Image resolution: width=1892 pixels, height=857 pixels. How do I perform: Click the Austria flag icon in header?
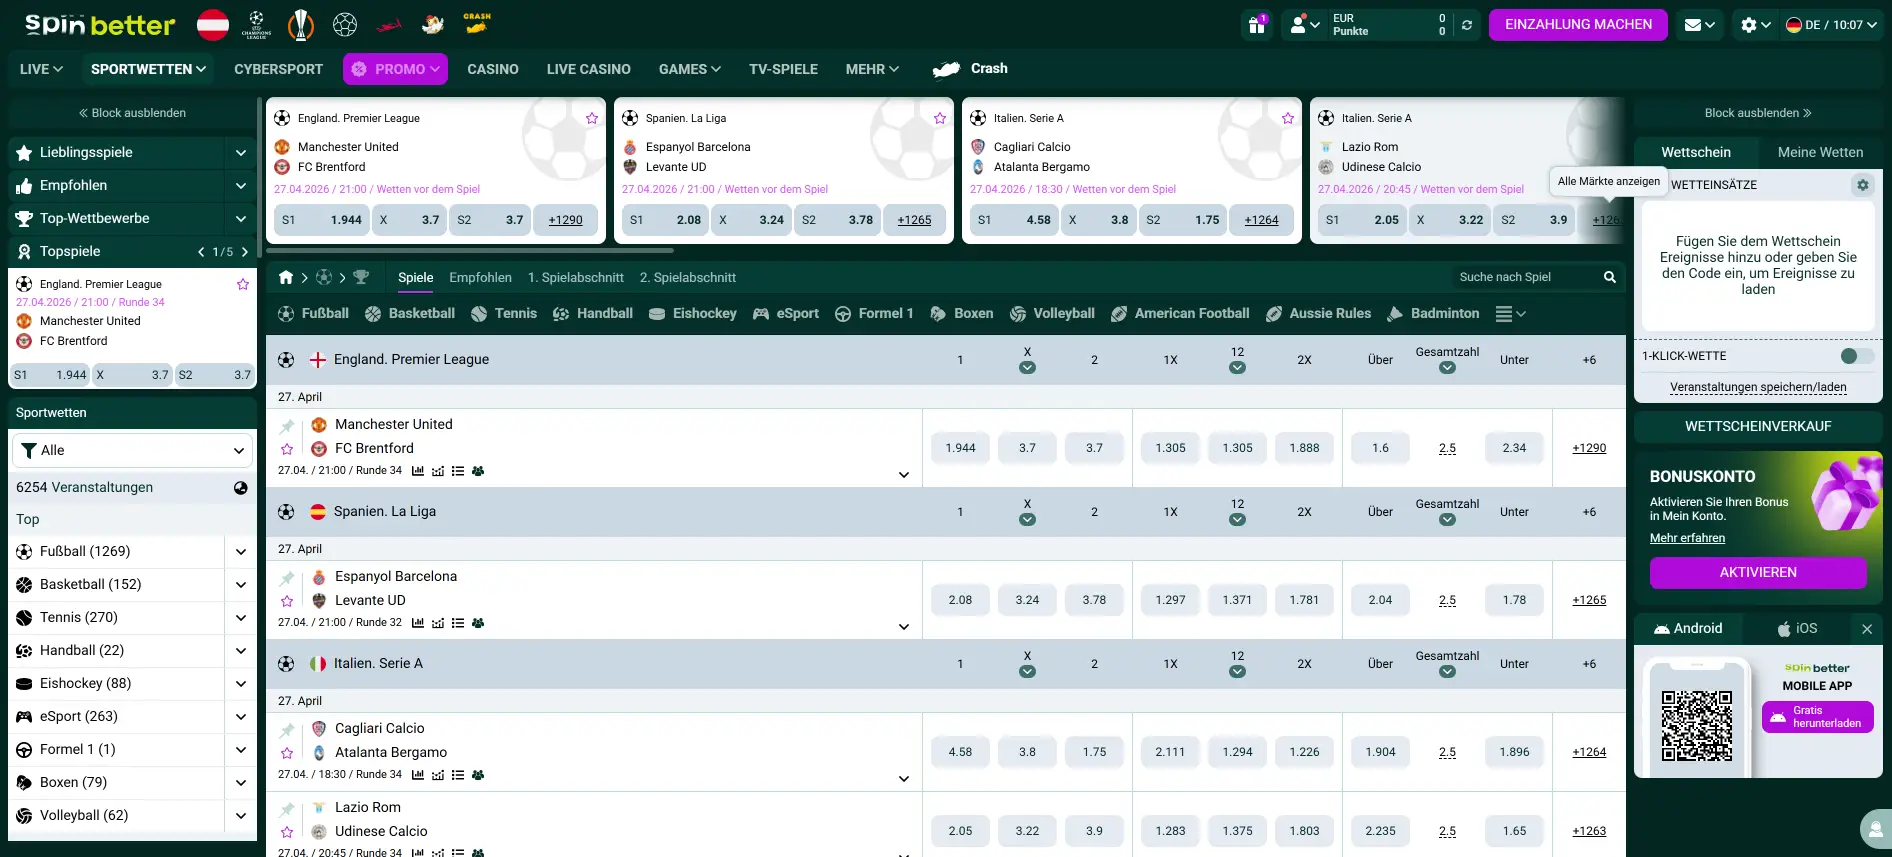click(213, 24)
